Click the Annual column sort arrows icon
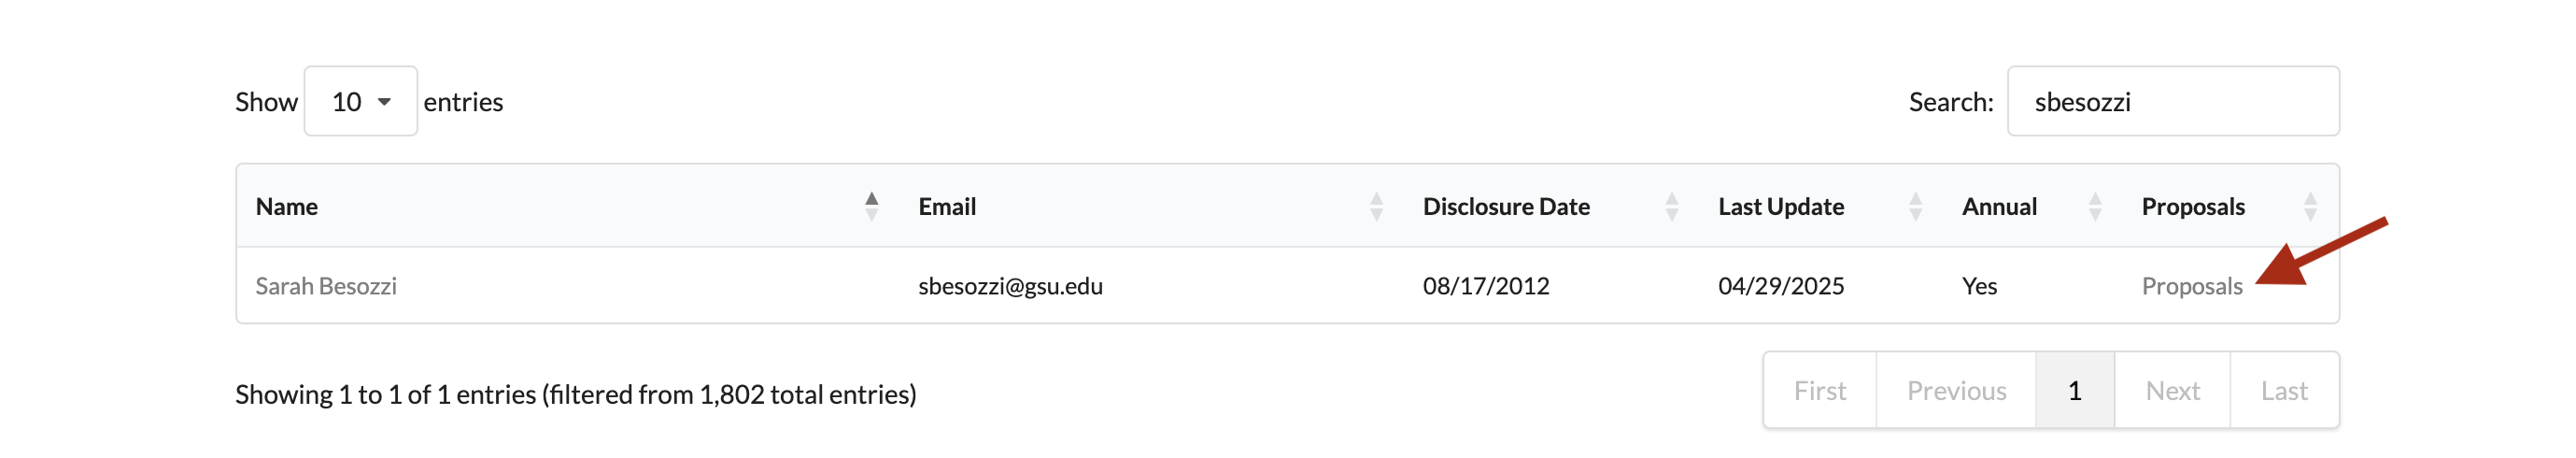 [x=2095, y=206]
